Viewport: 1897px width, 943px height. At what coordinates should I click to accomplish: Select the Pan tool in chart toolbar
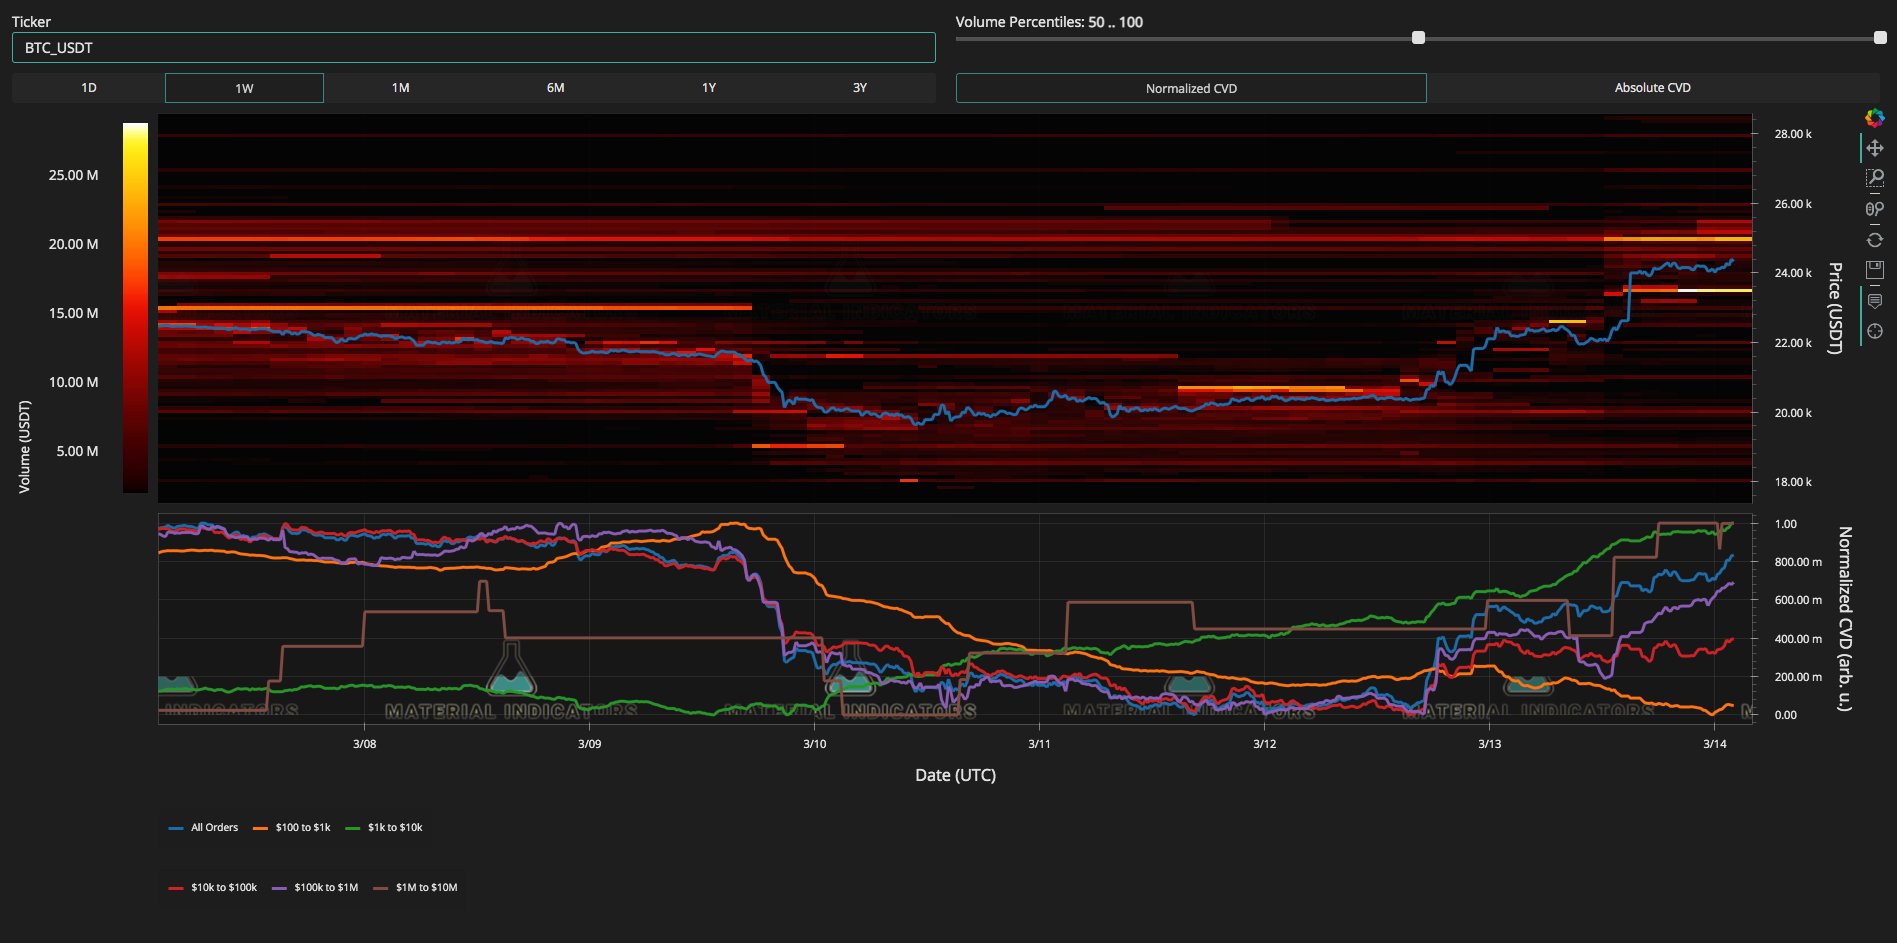[x=1875, y=148]
